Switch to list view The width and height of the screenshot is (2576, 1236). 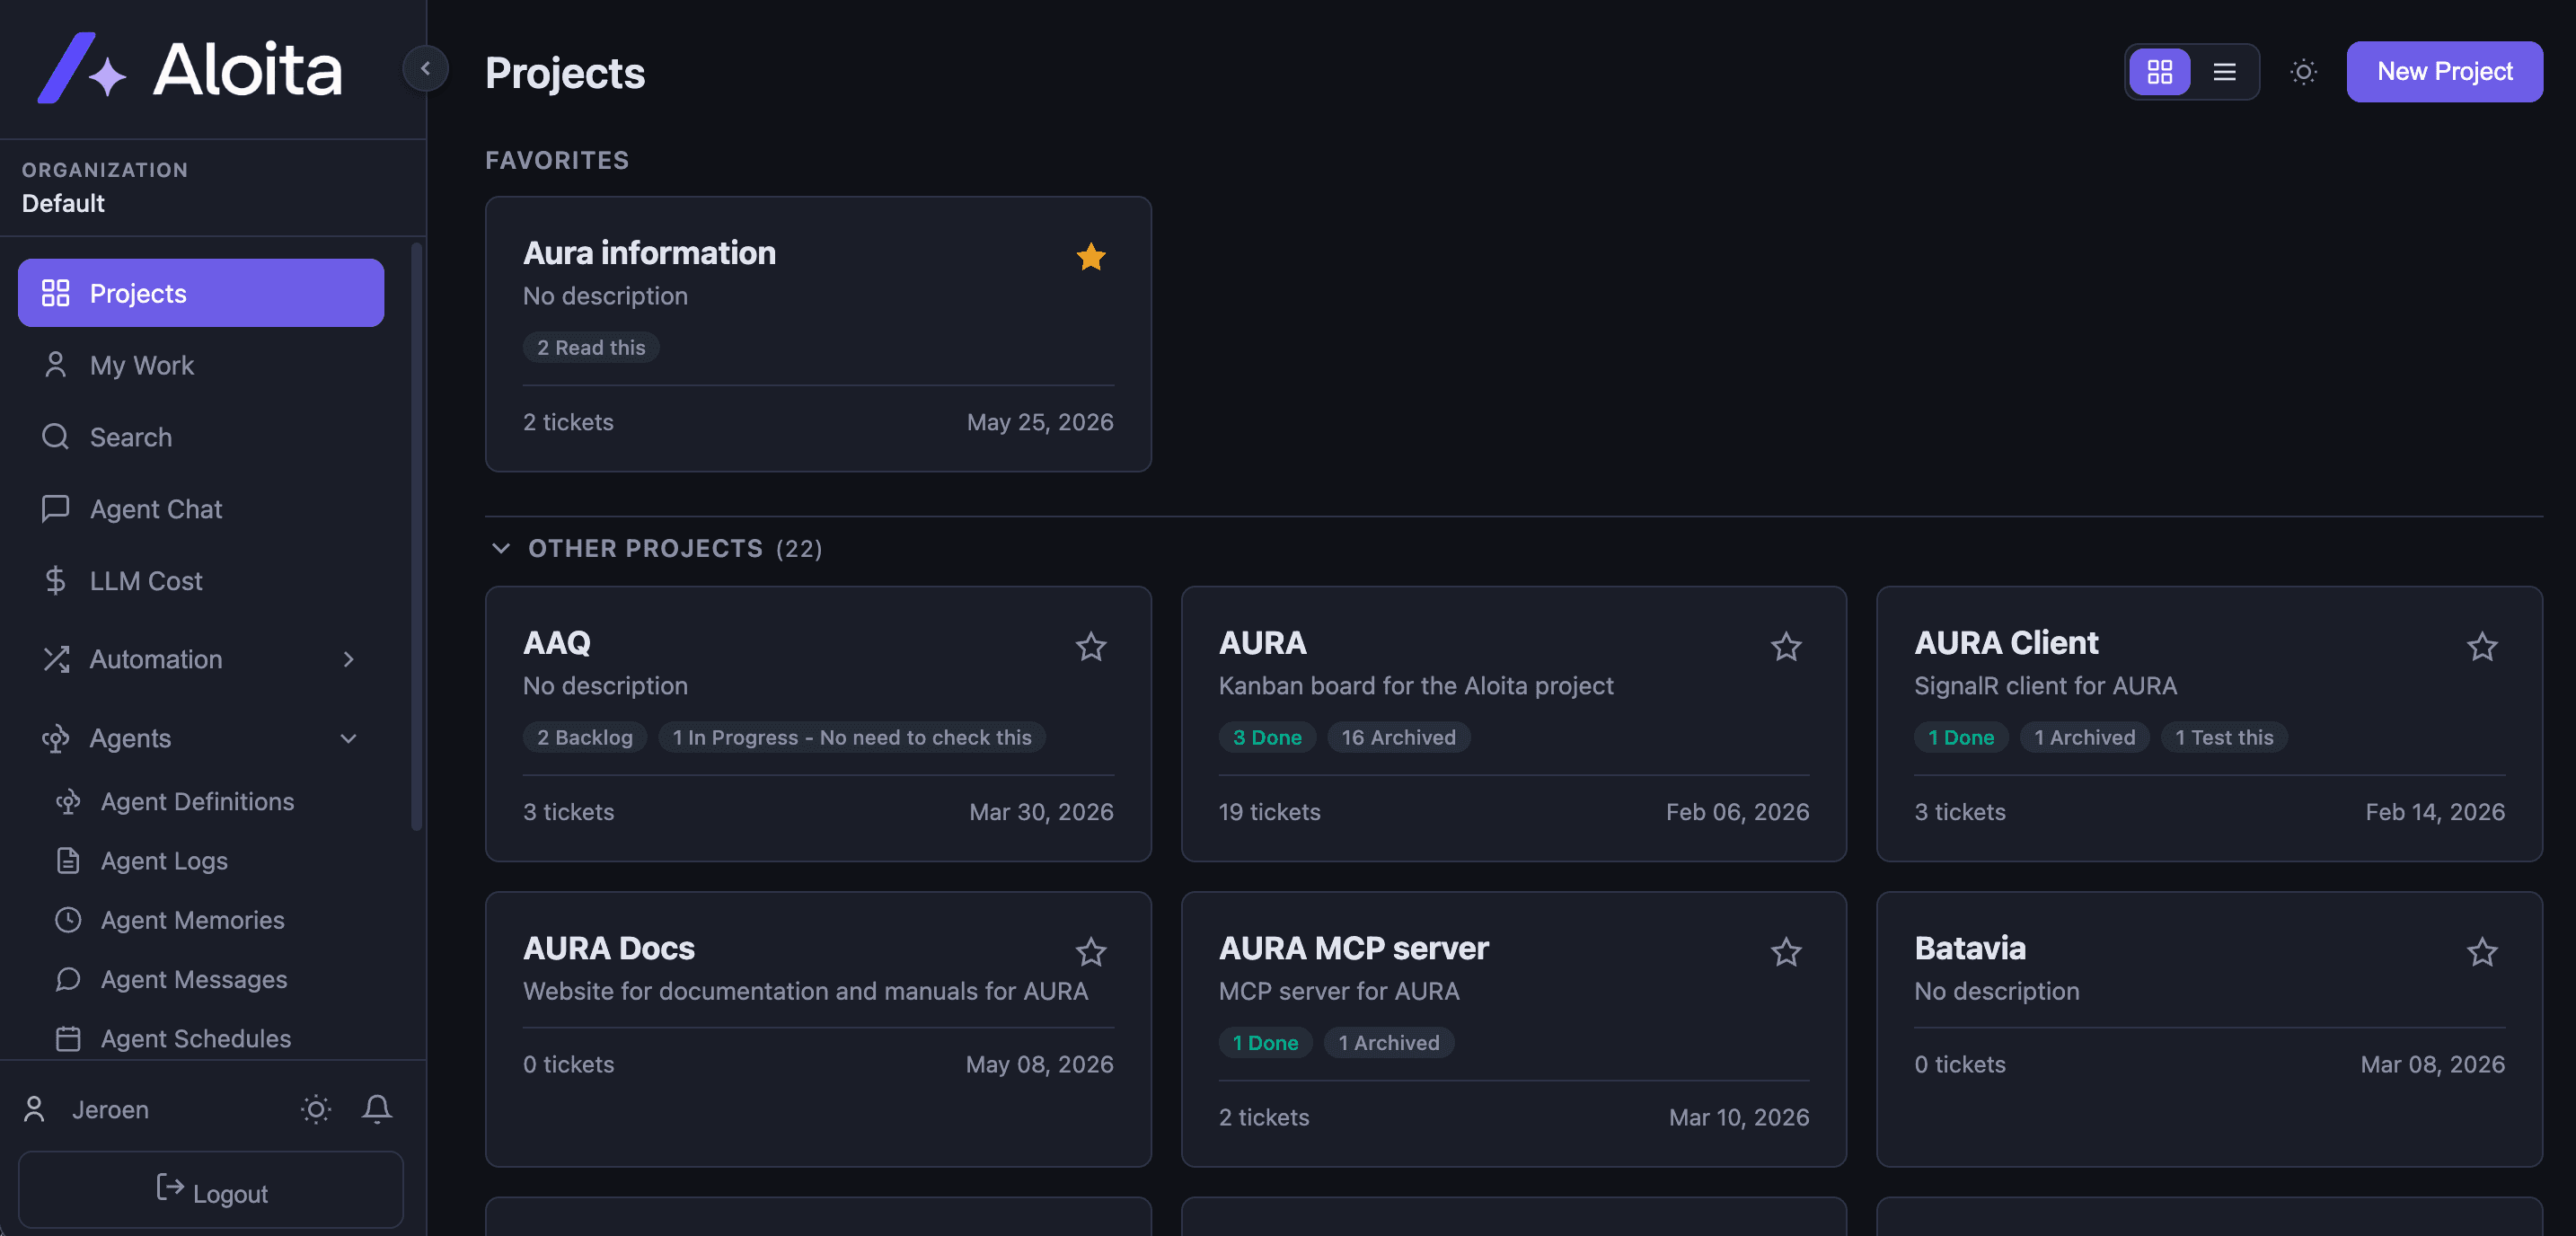(x=2224, y=72)
